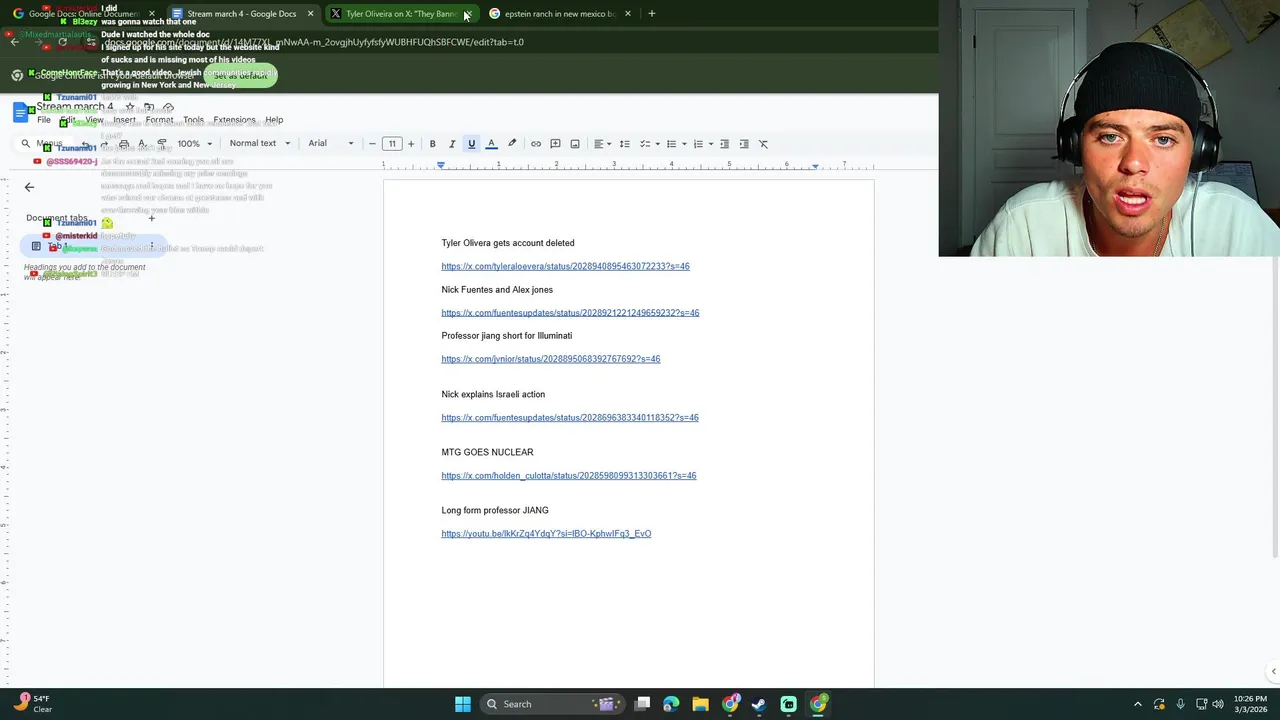Screen dimensions: 1280x720
Task: Close the Tyler Oliveira on X tab
Action: point(468,14)
